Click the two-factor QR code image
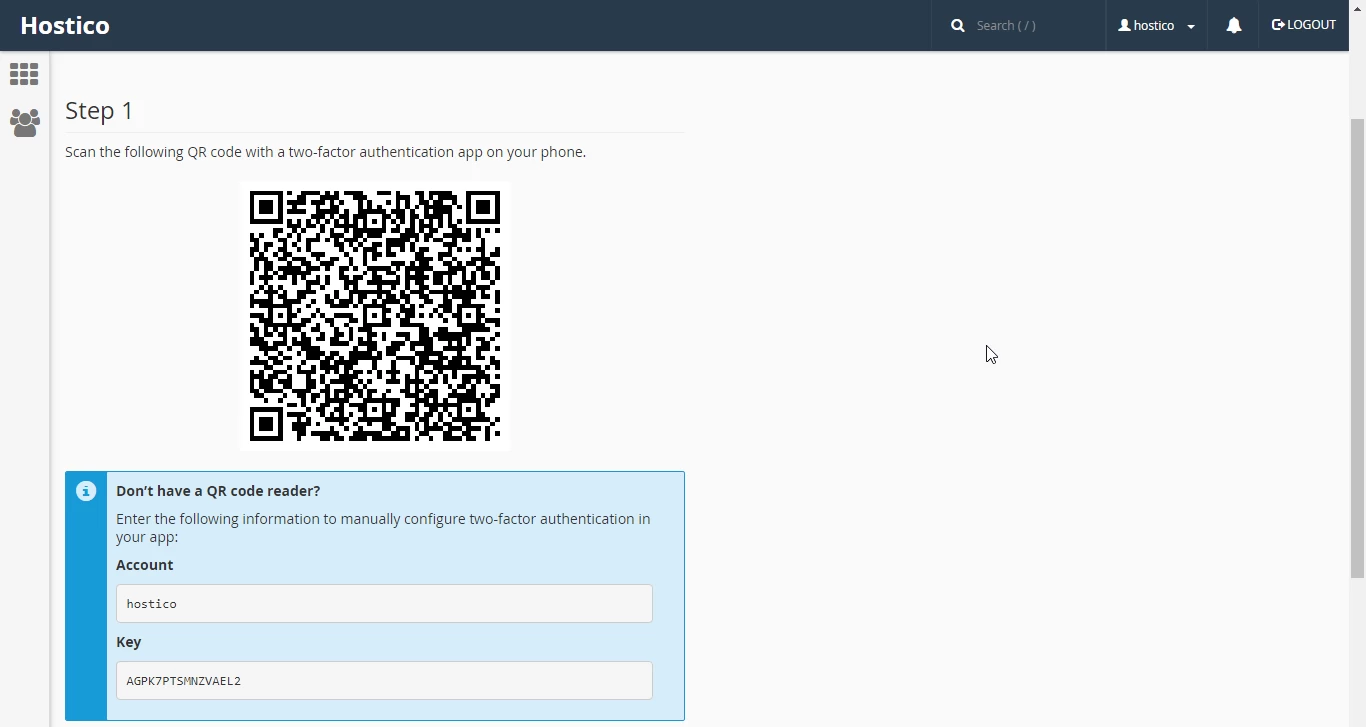The image size is (1366, 727). [375, 316]
